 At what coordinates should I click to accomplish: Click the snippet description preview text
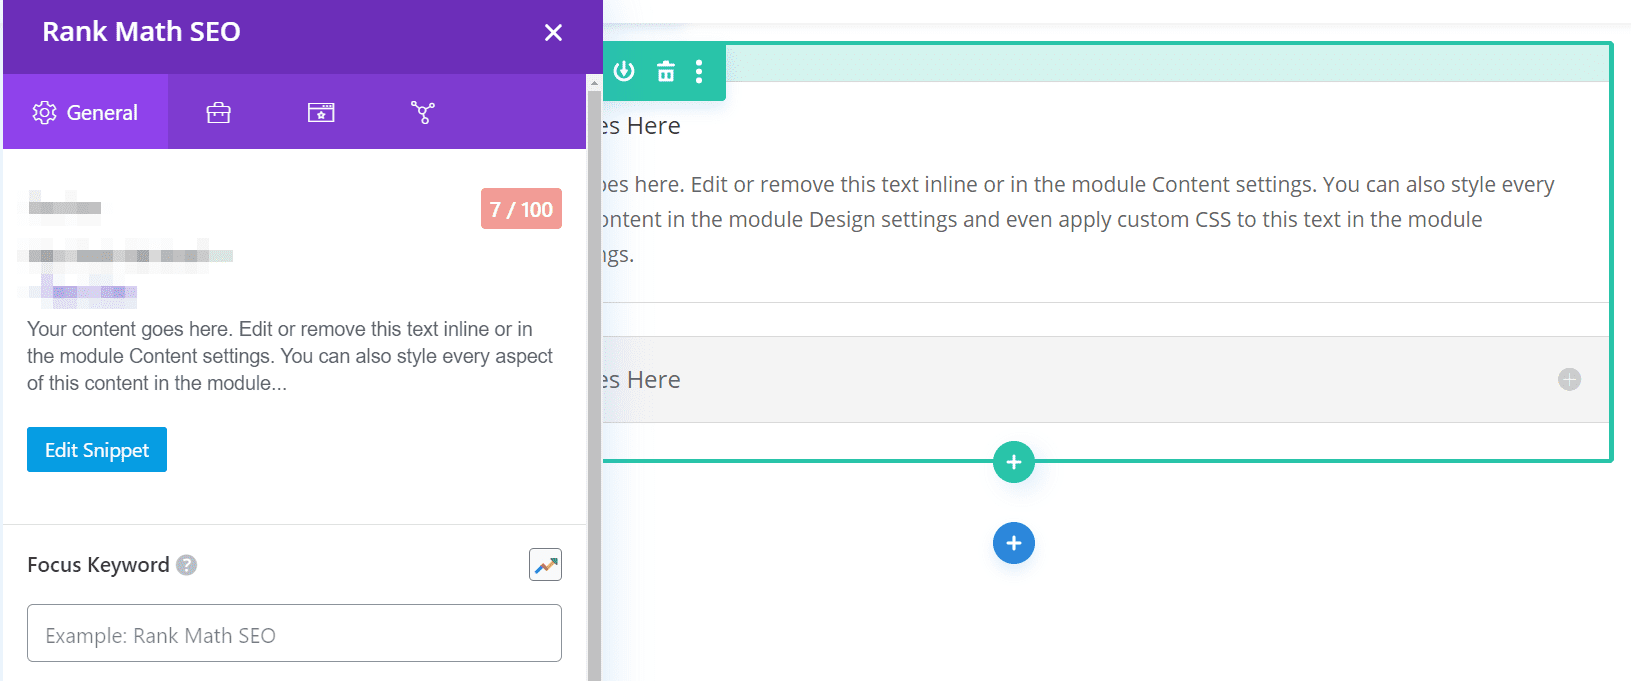pos(290,356)
